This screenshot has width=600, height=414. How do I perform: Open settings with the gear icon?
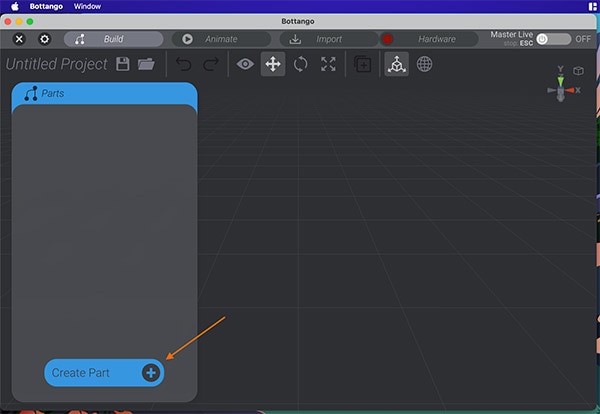tap(44, 39)
